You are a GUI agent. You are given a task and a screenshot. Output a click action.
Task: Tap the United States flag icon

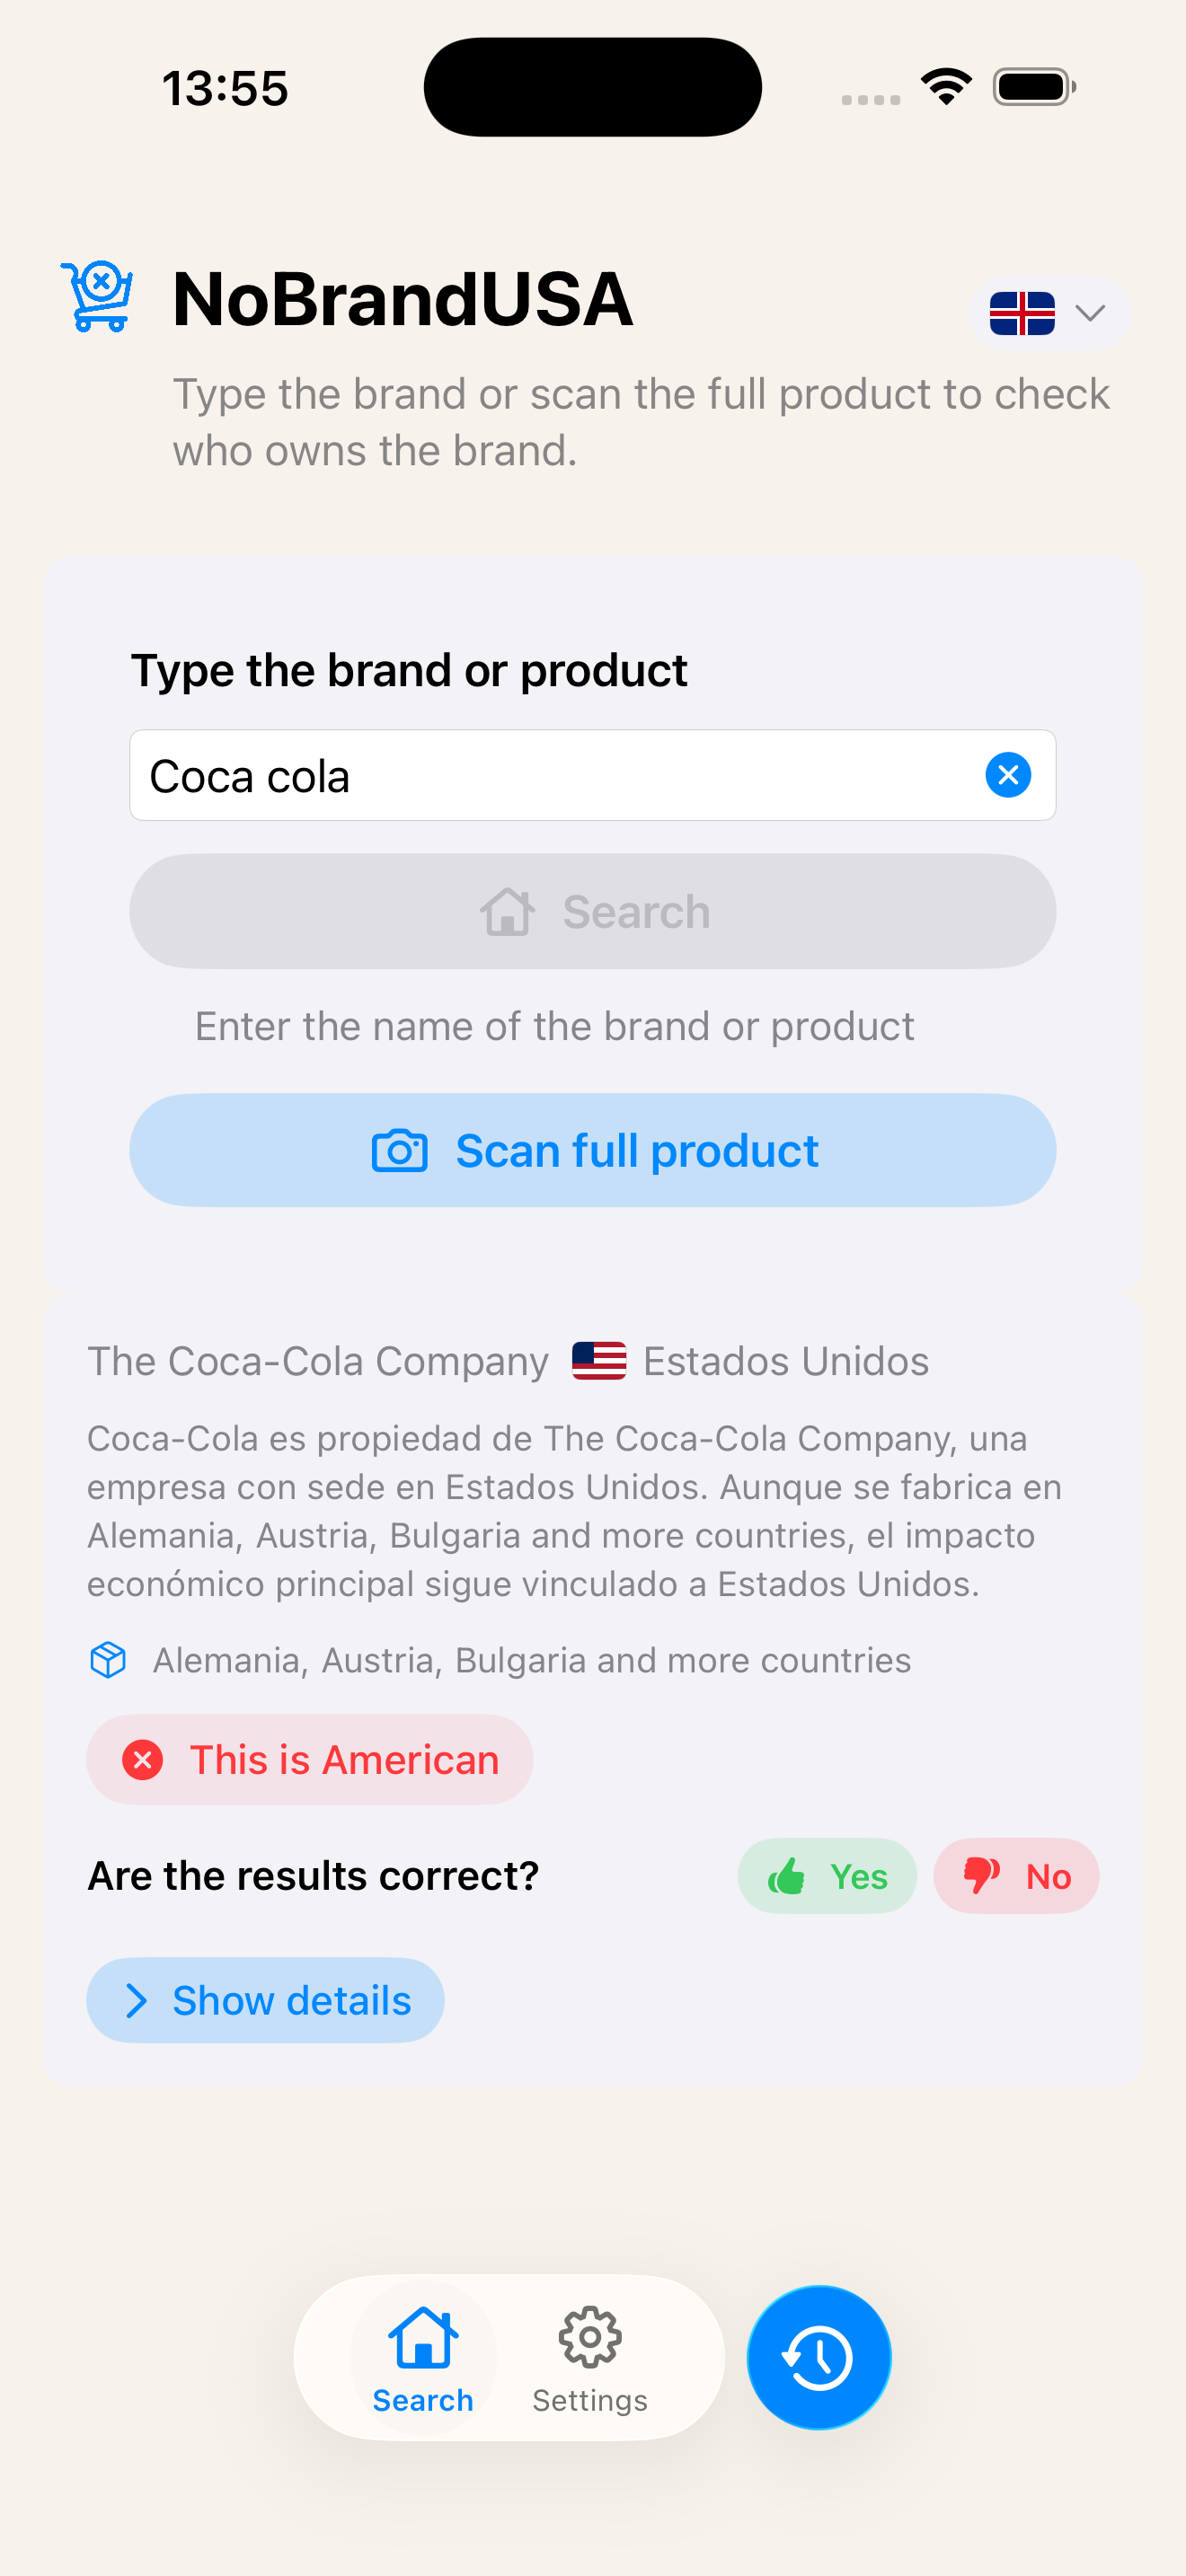click(x=599, y=1361)
